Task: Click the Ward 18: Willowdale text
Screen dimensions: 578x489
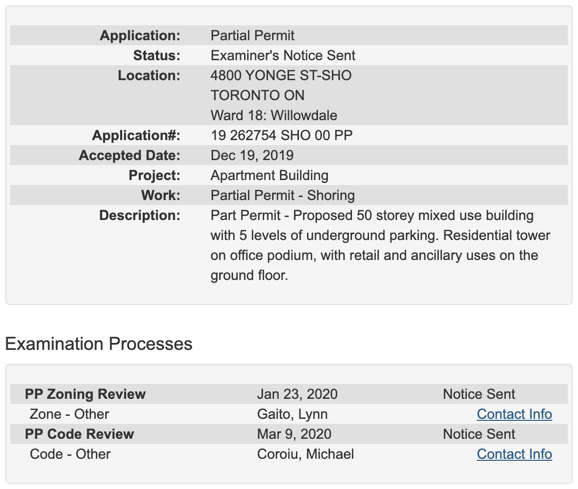Action: tap(274, 115)
